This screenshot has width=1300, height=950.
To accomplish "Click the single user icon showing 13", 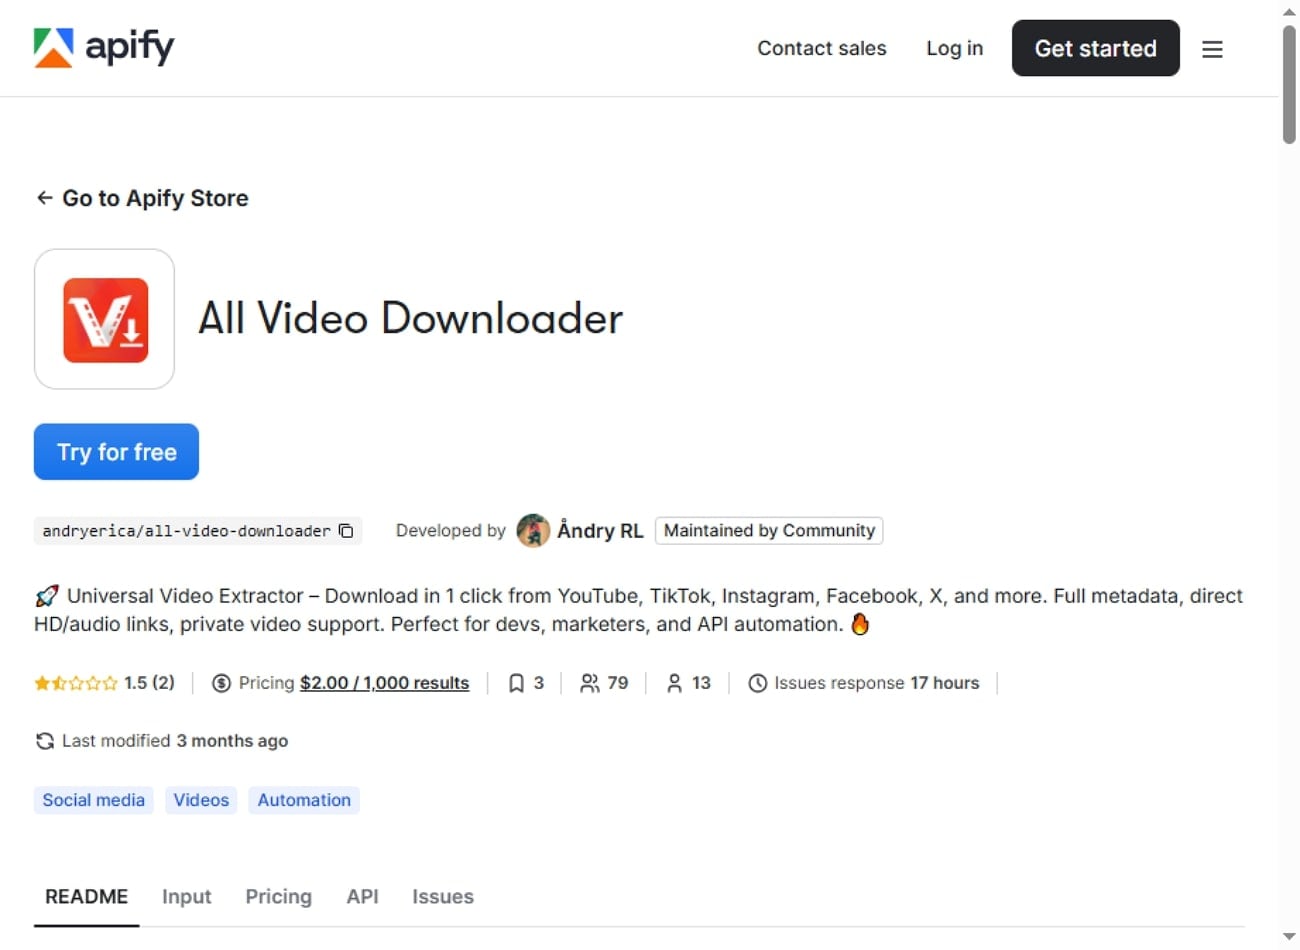I will [676, 683].
